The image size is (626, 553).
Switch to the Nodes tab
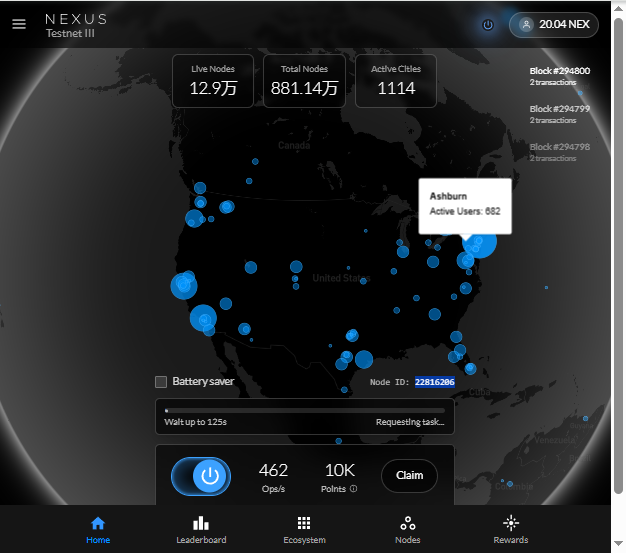408,530
